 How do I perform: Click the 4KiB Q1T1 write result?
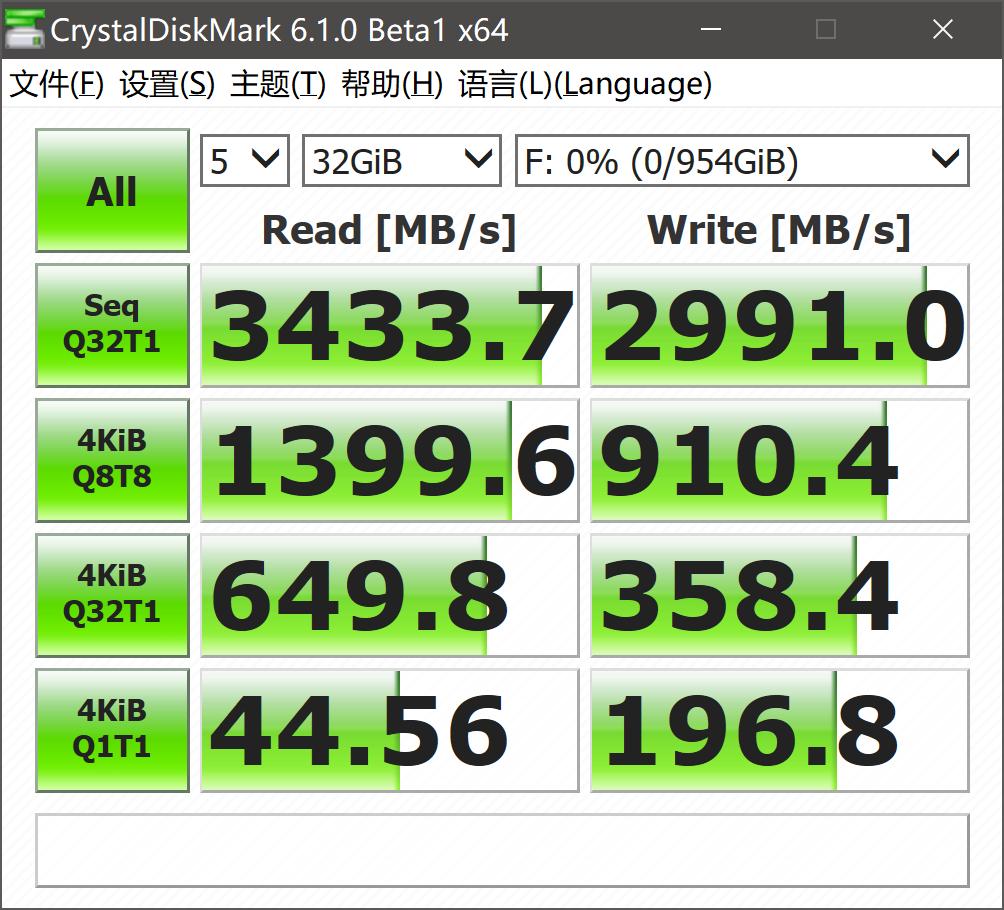point(779,729)
